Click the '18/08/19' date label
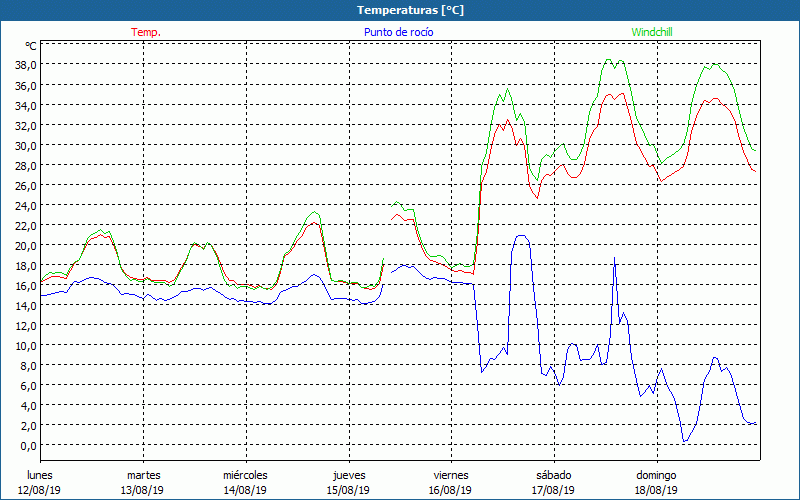Image resolution: width=800 pixels, height=500 pixels. click(x=656, y=490)
